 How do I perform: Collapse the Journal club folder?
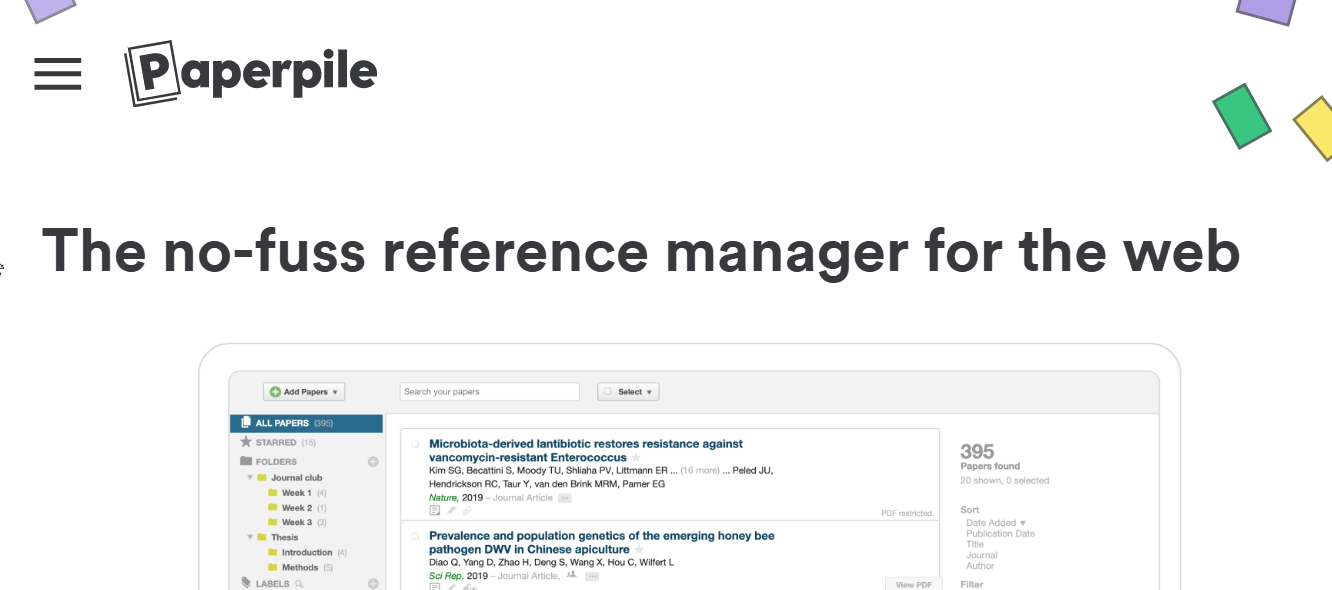point(250,478)
